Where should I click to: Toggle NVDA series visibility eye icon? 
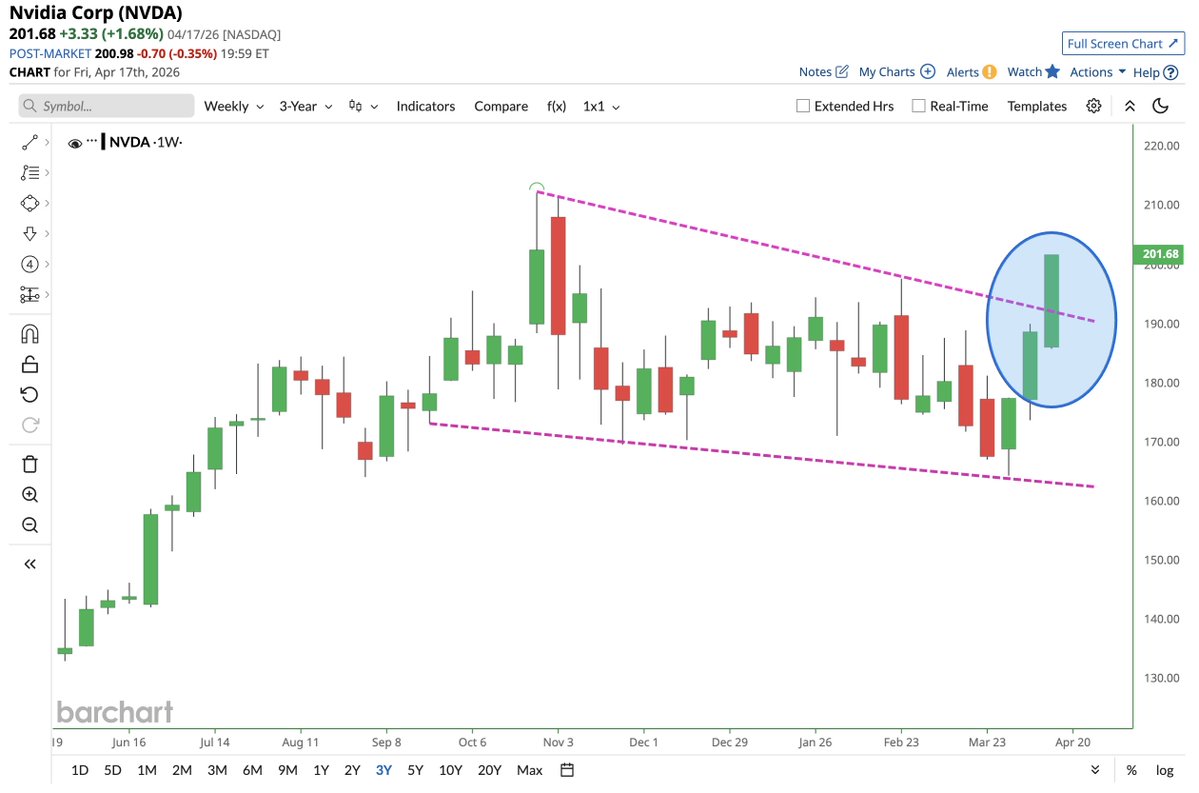75,143
